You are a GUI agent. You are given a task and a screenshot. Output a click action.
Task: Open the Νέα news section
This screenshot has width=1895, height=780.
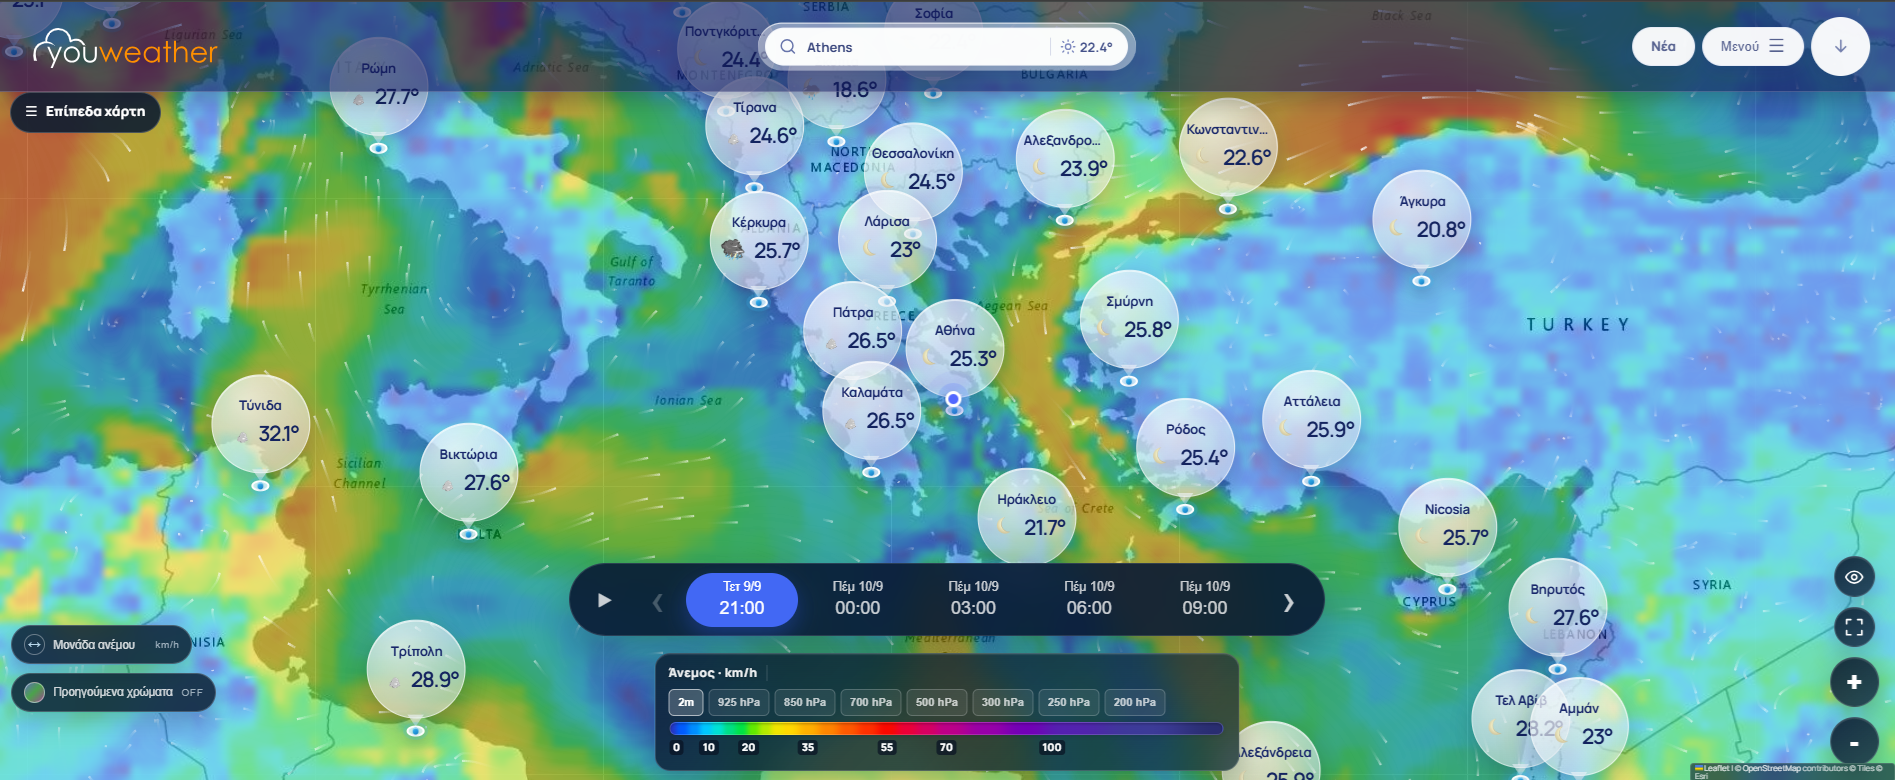[1663, 46]
